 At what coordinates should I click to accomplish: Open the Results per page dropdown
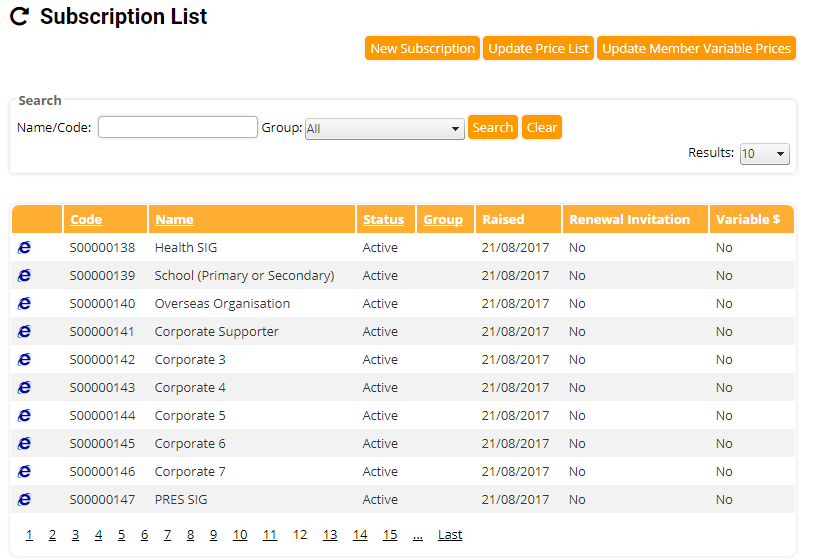pyautogui.click(x=764, y=154)
